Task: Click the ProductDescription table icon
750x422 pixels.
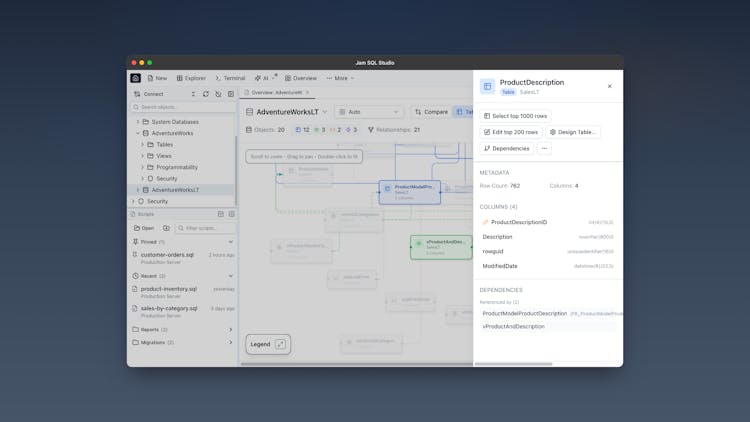Action: click(487, 87)
